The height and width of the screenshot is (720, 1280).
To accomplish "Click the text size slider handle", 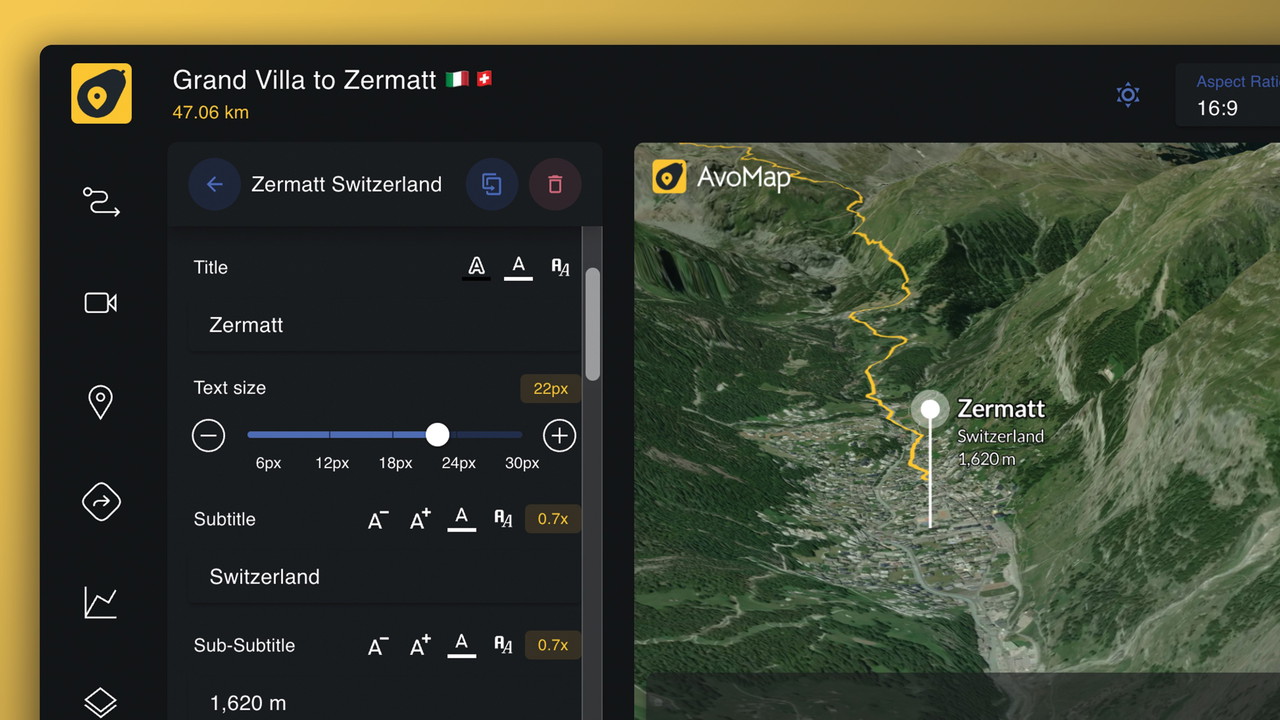I will (x=437, y=435).
